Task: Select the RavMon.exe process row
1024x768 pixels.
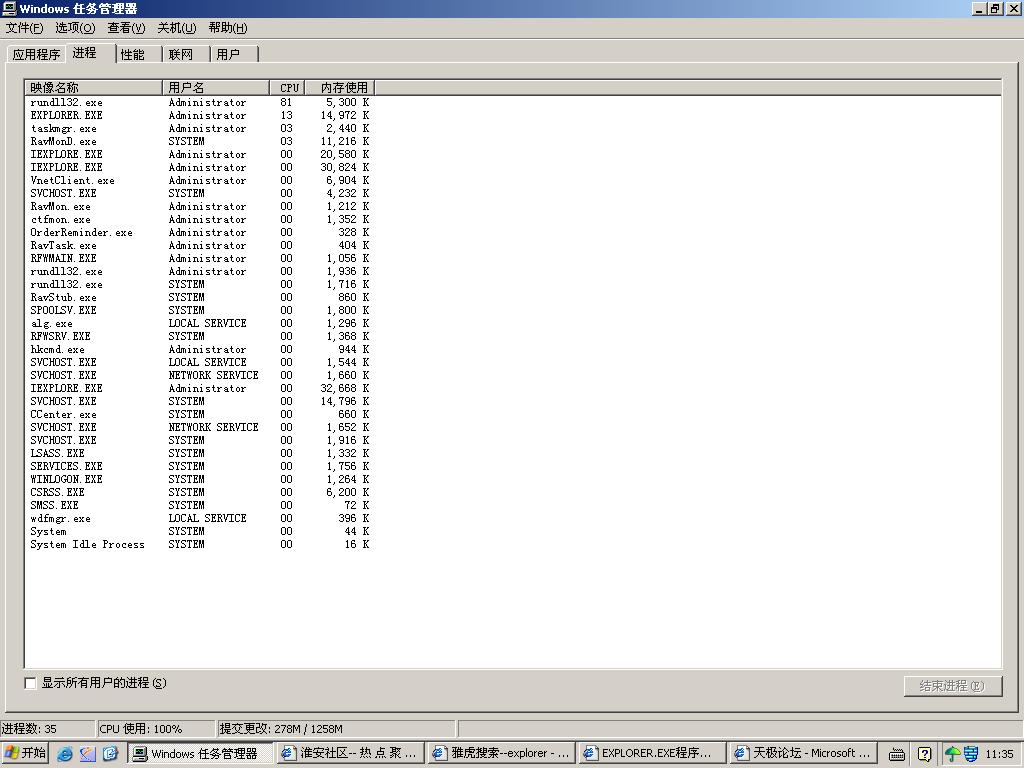Action: (200, 206)
